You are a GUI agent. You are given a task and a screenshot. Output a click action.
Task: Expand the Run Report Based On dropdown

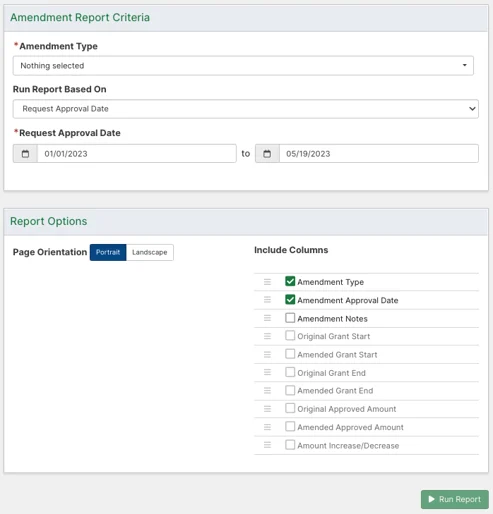tap(246, 109)
